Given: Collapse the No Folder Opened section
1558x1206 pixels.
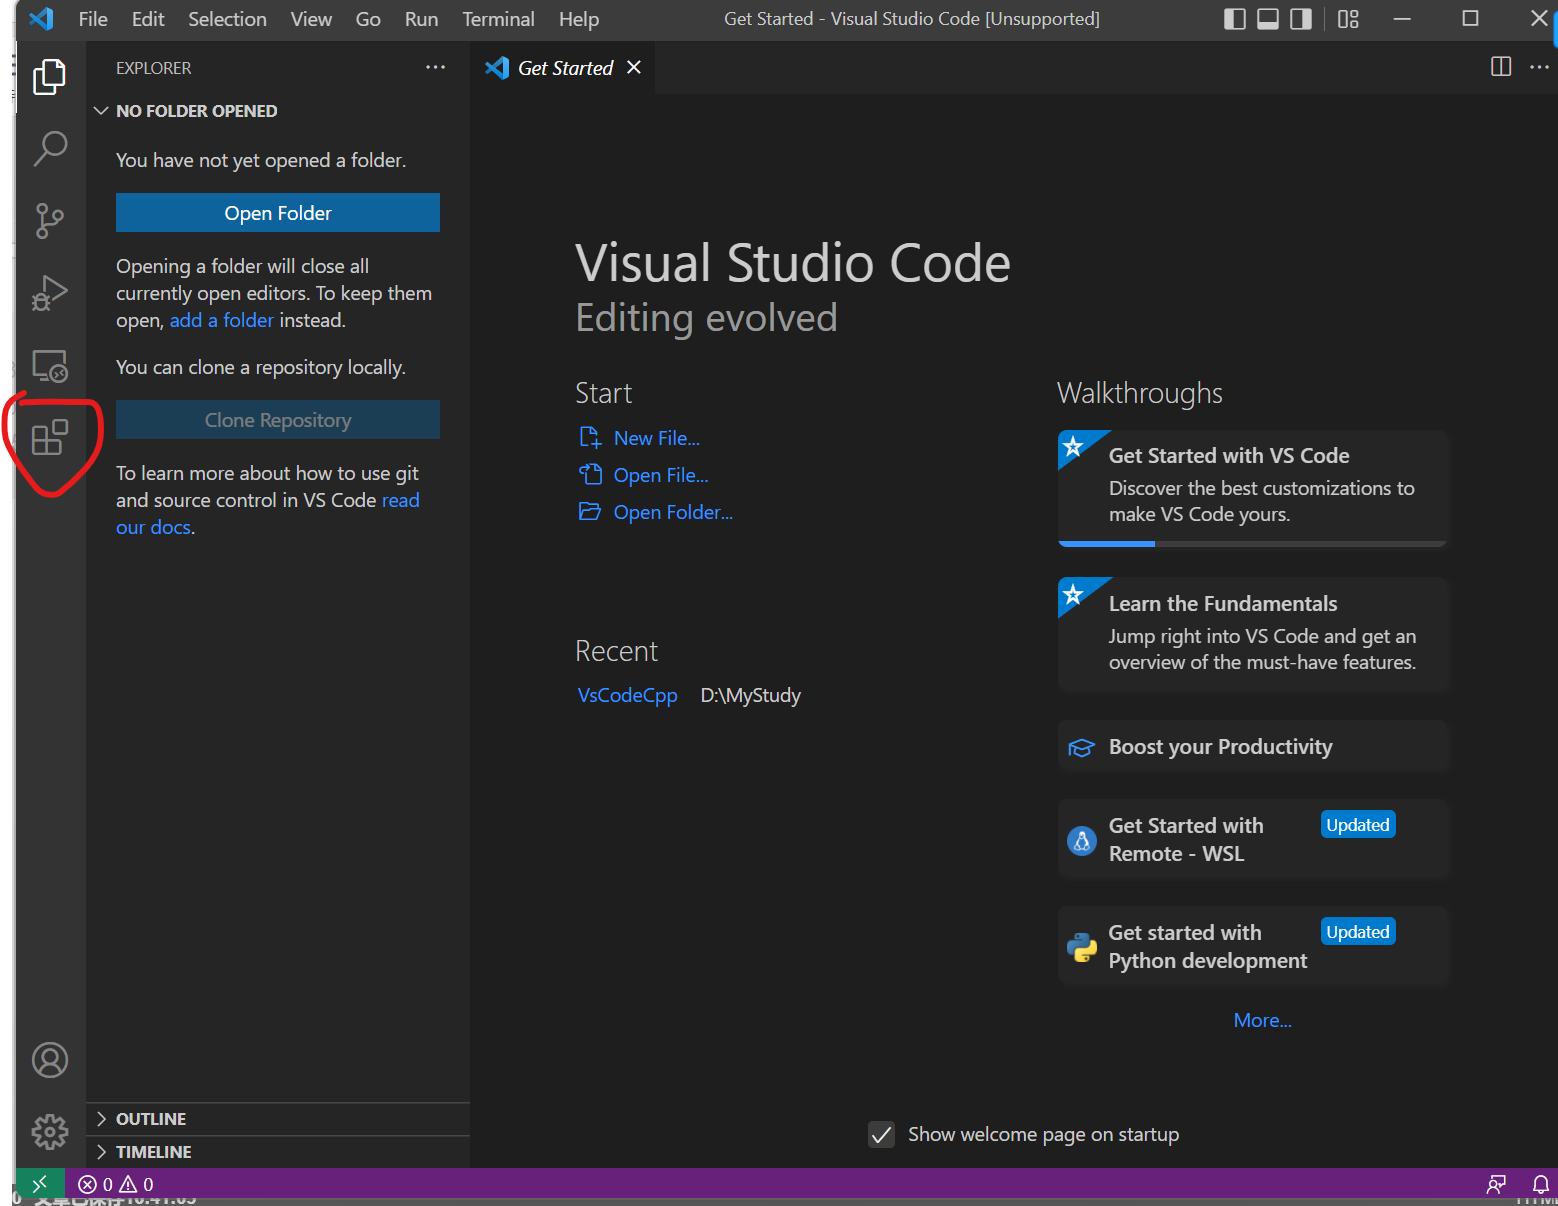Looking at the screenshot, I should click(278, 111).
